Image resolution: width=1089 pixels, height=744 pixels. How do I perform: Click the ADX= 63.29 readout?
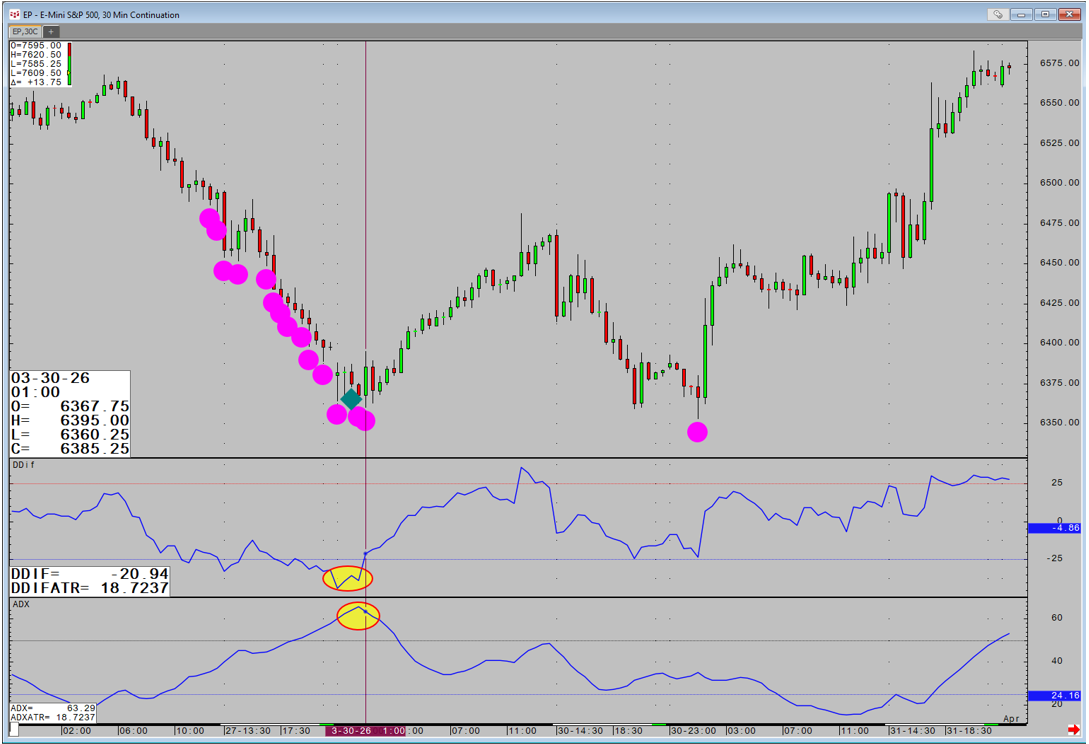point(53,709)
